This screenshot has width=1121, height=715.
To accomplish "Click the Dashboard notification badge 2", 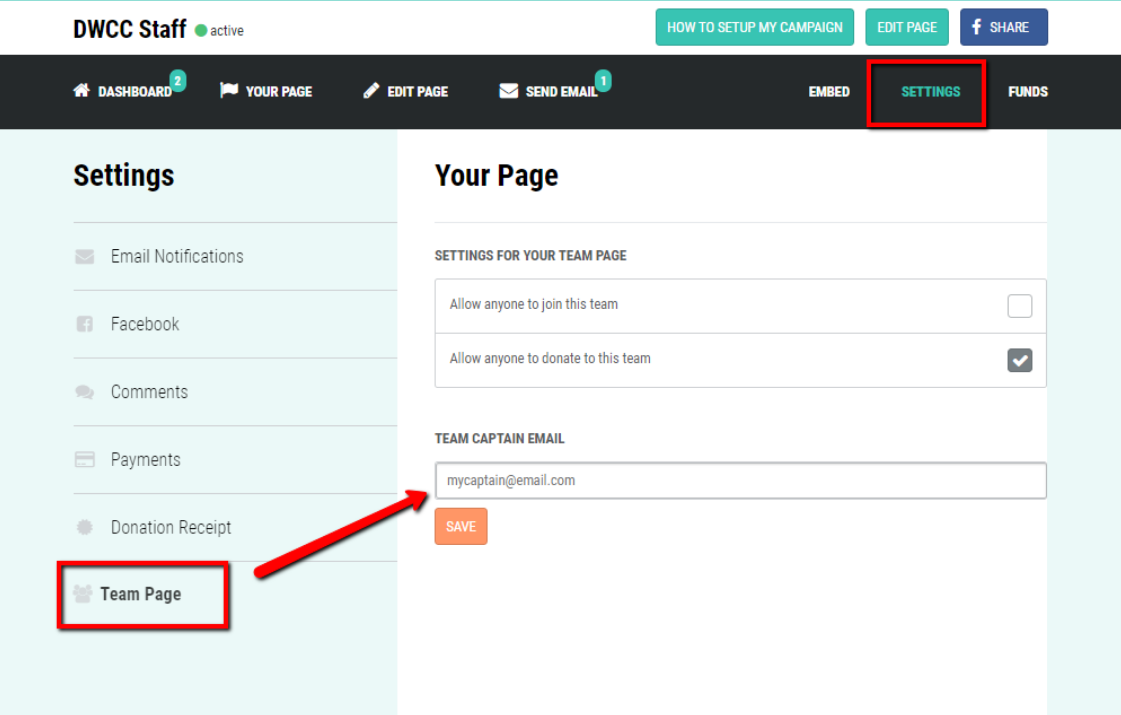I will point(177,80).
